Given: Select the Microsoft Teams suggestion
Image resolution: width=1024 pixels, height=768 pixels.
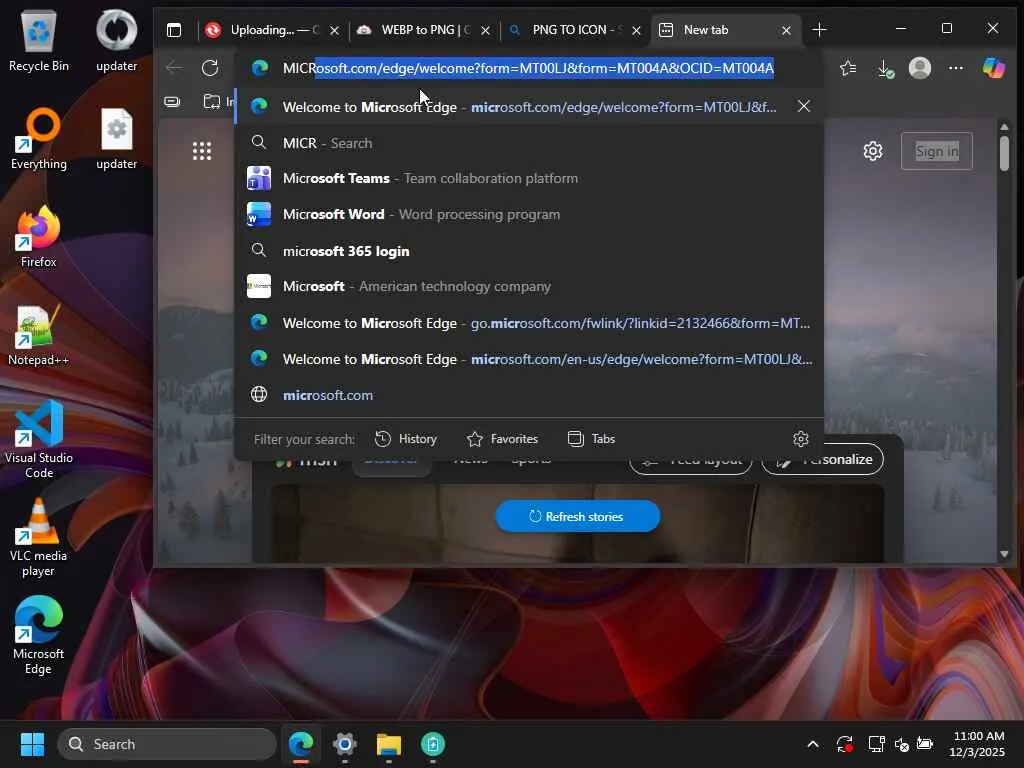Looking at the screenshot, I should coord(529,178).
